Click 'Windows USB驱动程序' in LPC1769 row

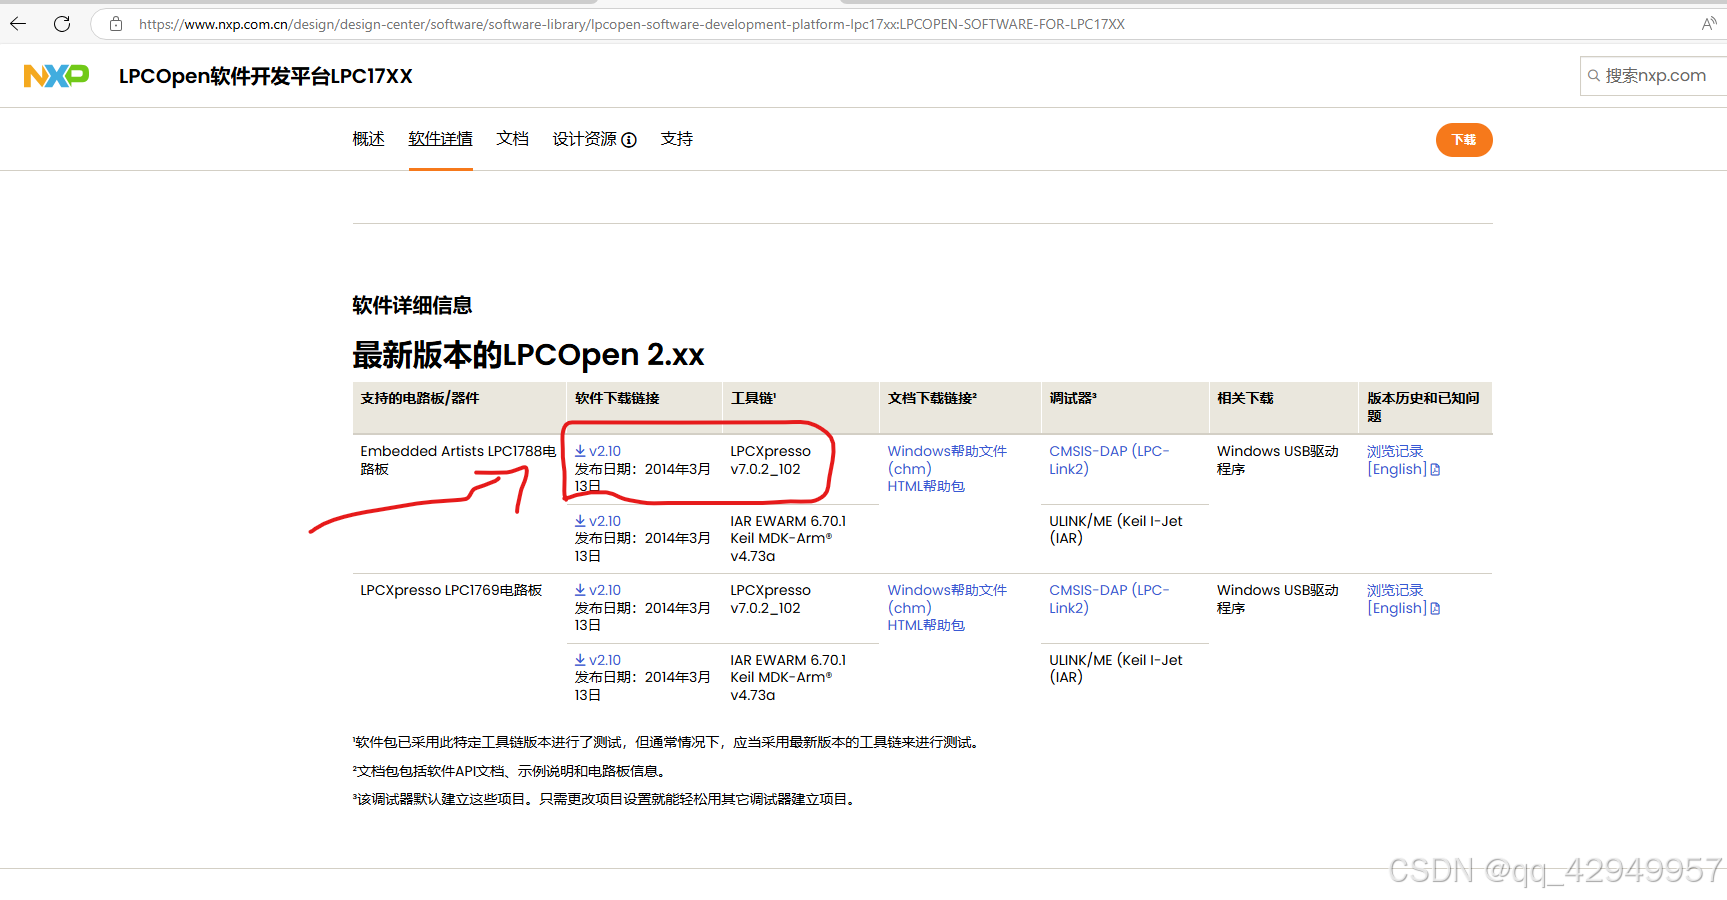pos(1278,599)
